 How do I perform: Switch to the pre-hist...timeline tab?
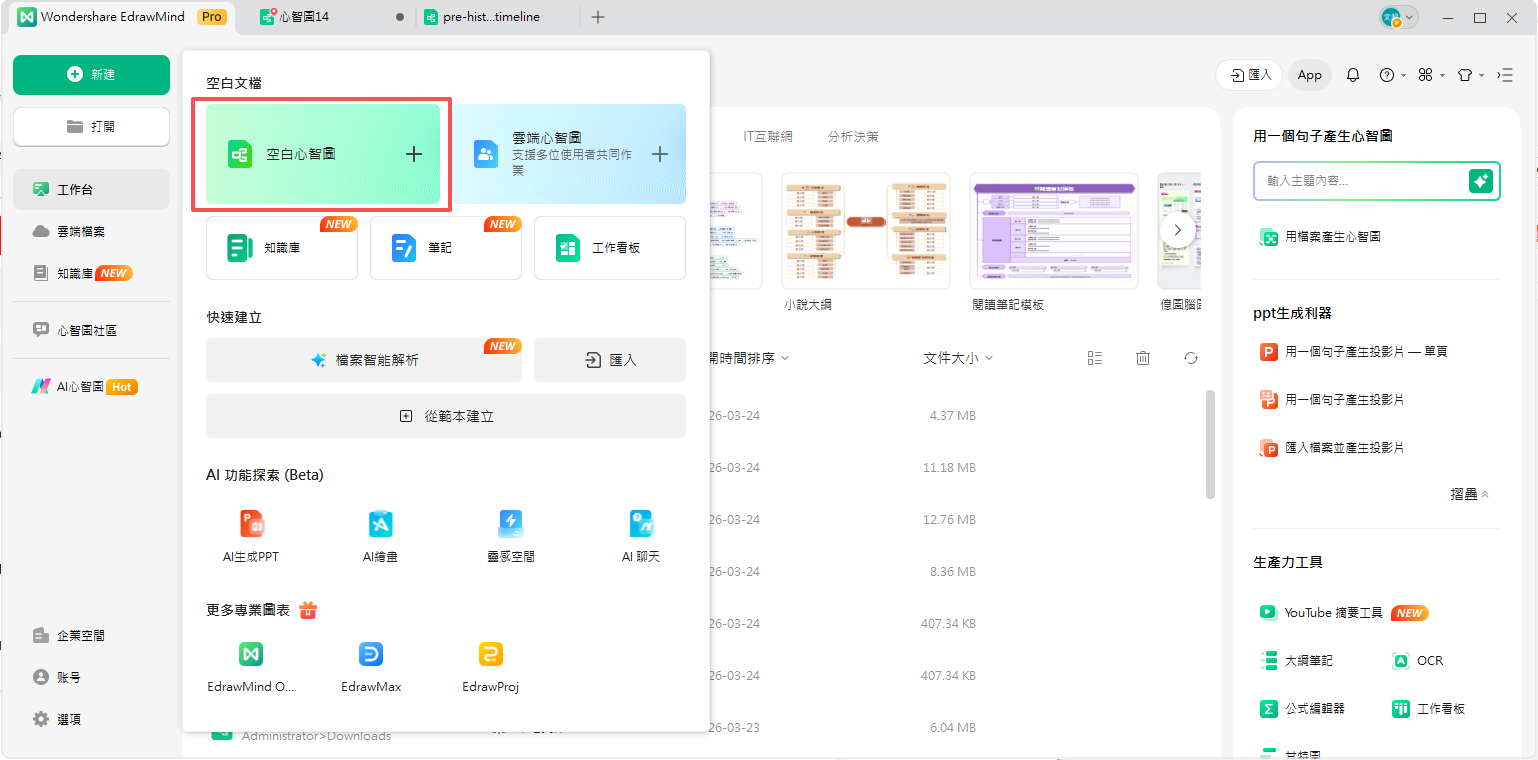[x=489, y=16]
